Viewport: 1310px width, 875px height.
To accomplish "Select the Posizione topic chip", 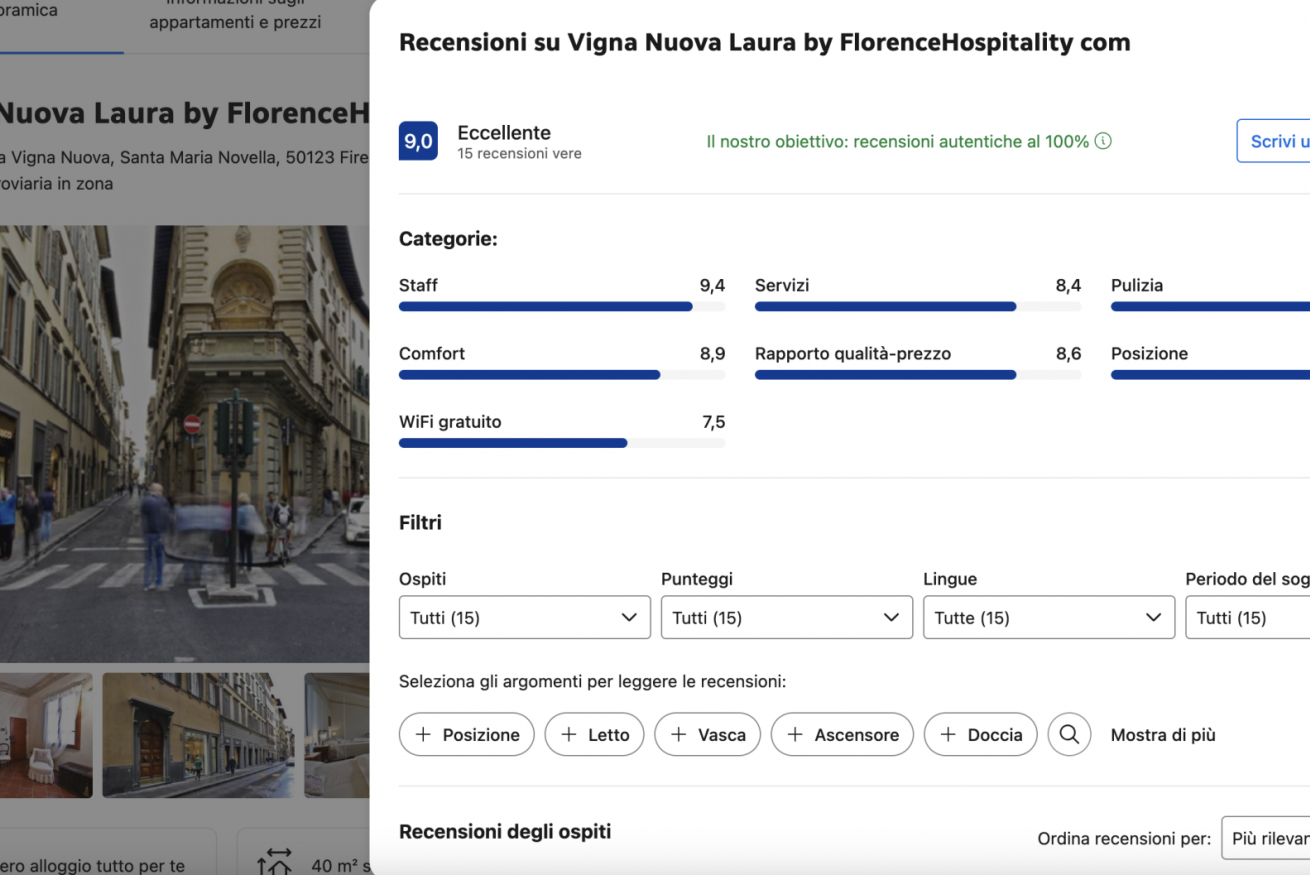I will pos(466,735).
